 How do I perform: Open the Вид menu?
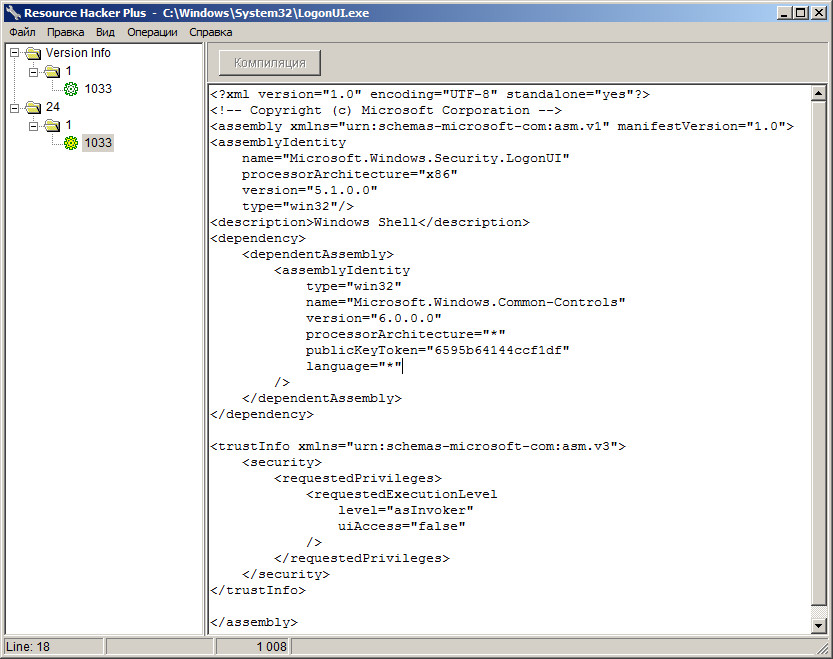[x=105, y=32]
